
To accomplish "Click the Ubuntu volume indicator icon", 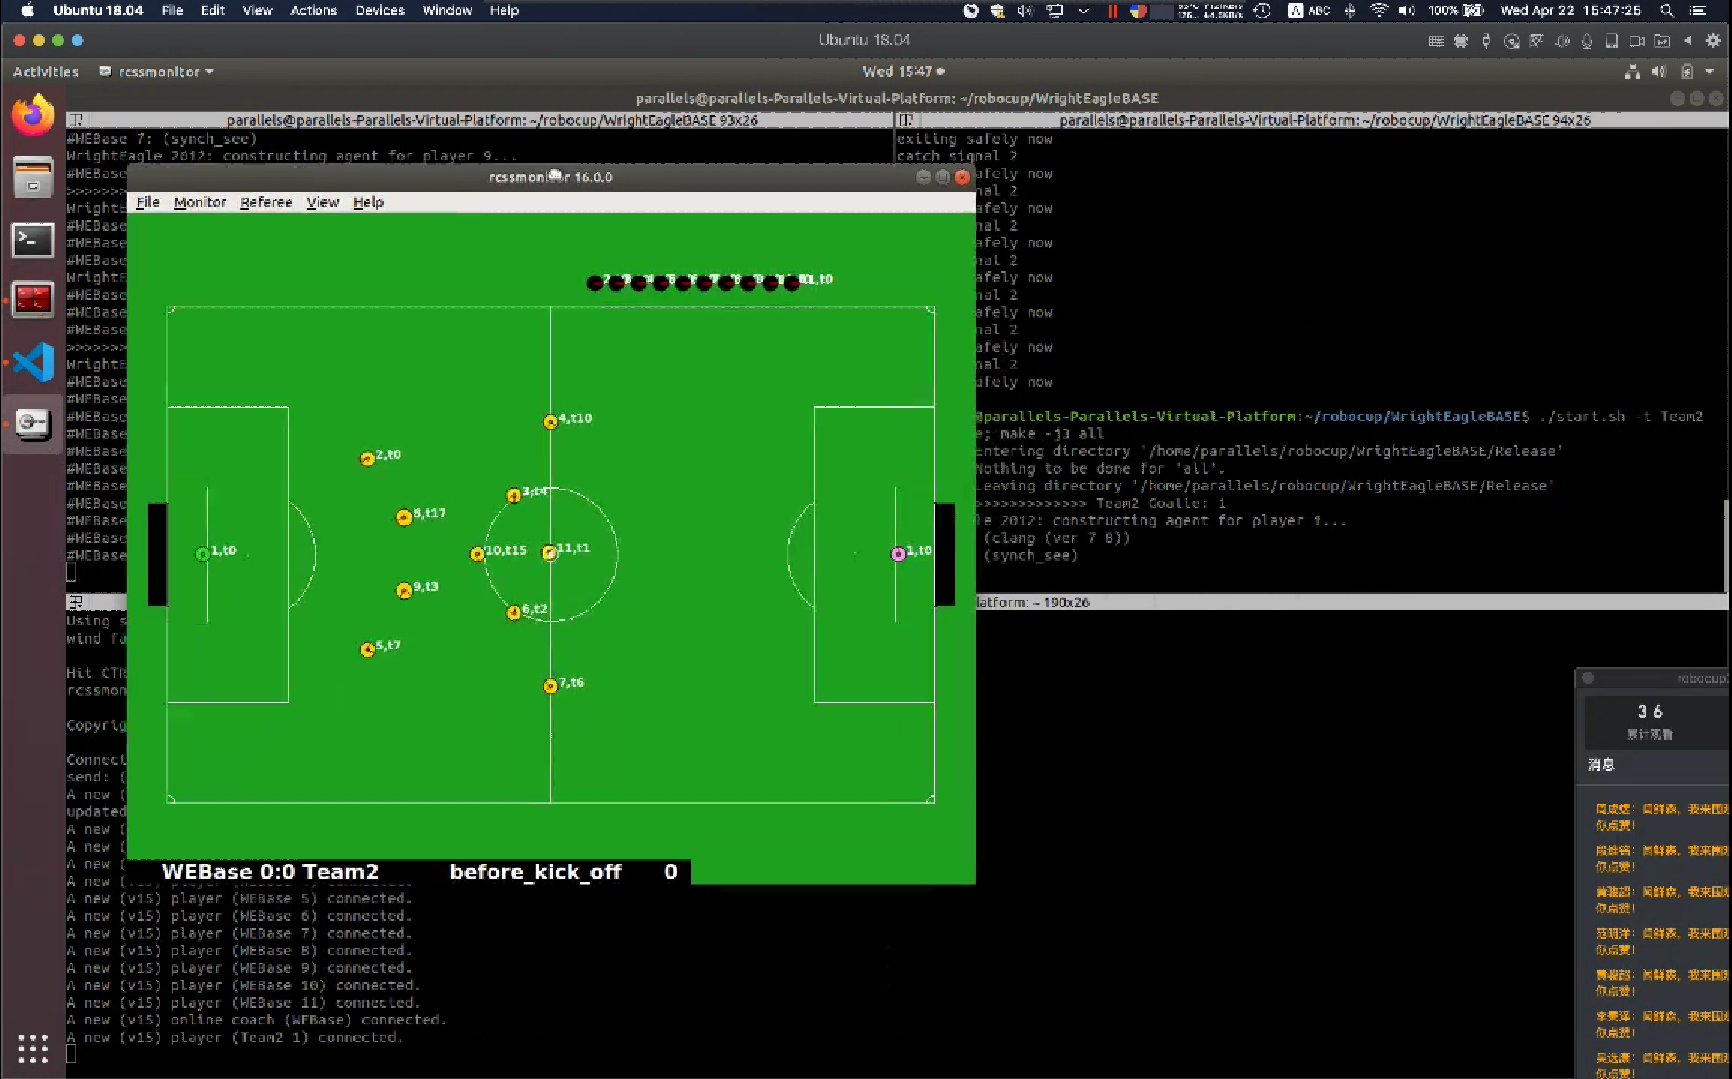I will coord(1659,72).
